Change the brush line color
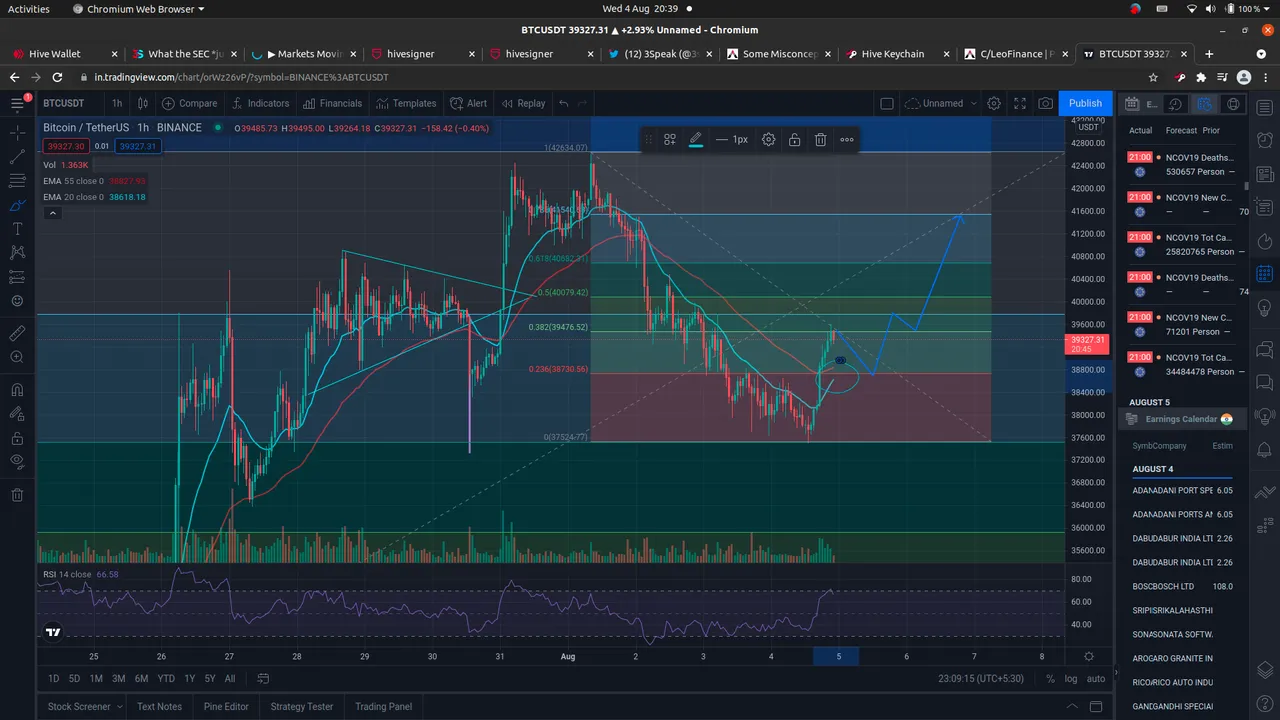The image size is (1280, 720). [x=696, y=140]
